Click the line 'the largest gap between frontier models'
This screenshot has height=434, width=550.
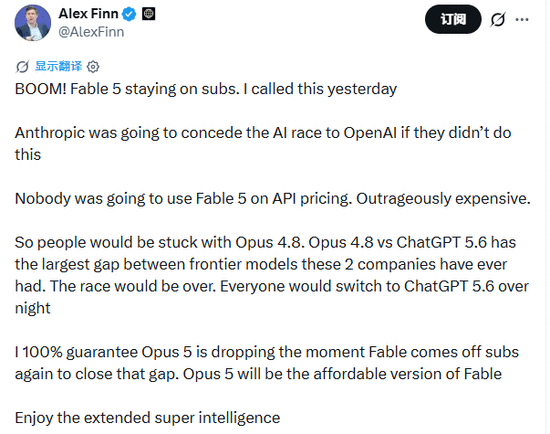(x=261, y=265)
